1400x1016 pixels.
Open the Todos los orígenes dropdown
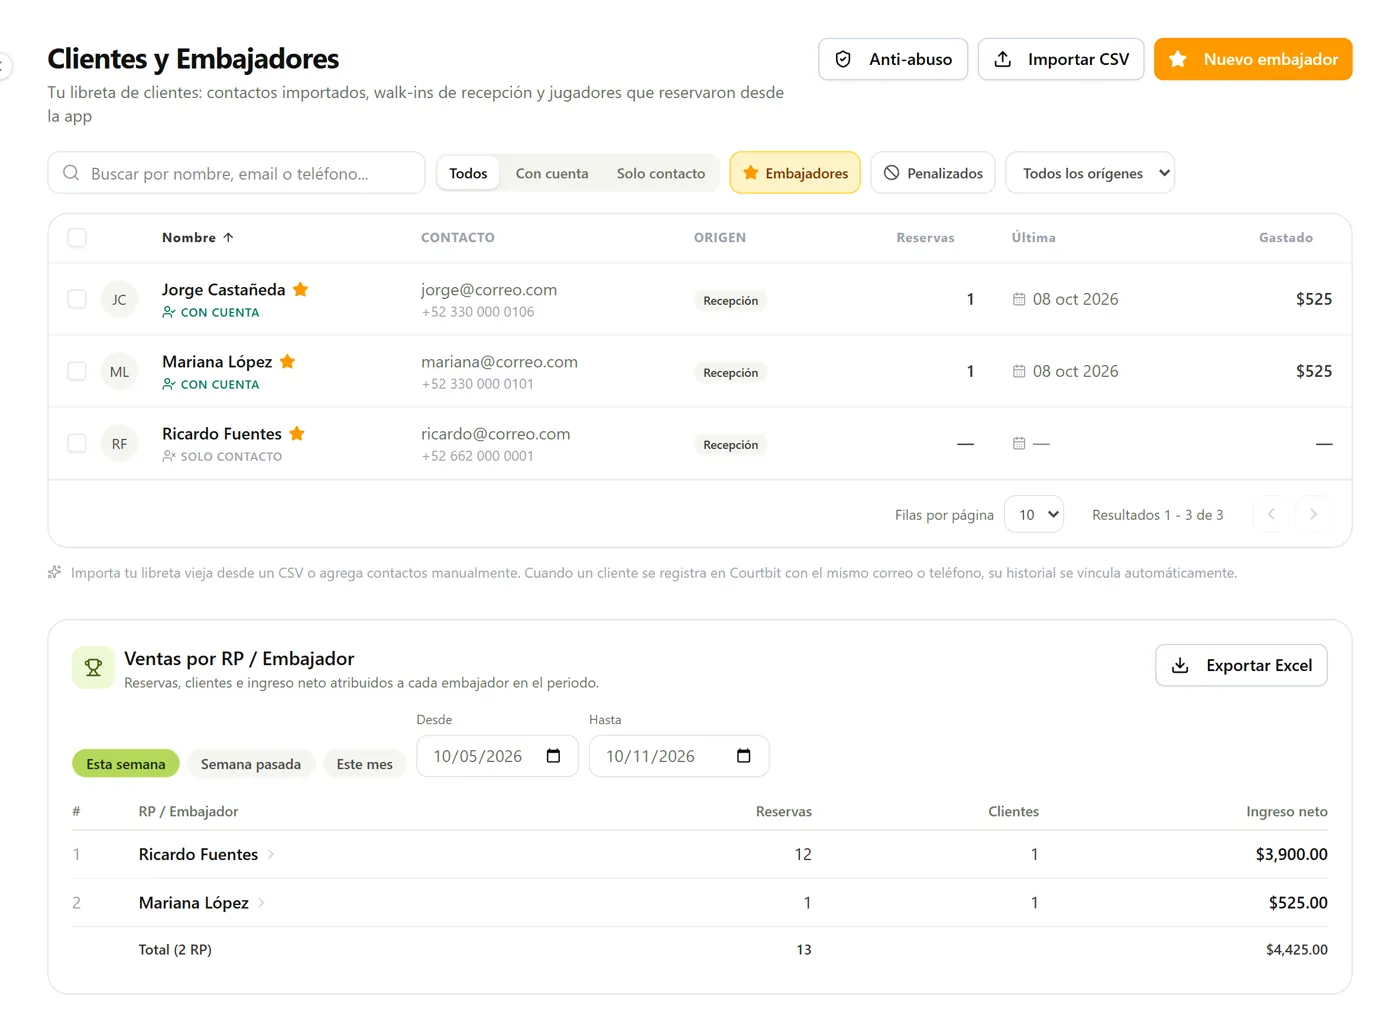coord(1090,173)
